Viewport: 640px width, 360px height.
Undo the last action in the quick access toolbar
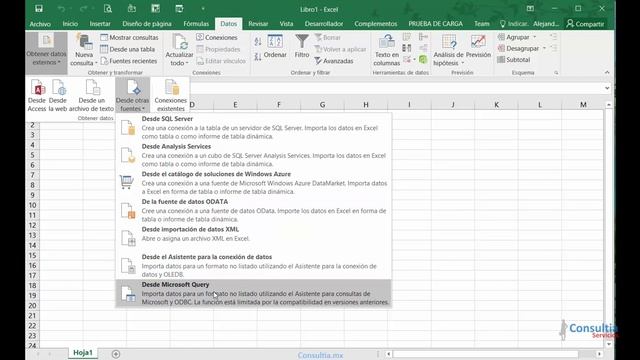61,9
